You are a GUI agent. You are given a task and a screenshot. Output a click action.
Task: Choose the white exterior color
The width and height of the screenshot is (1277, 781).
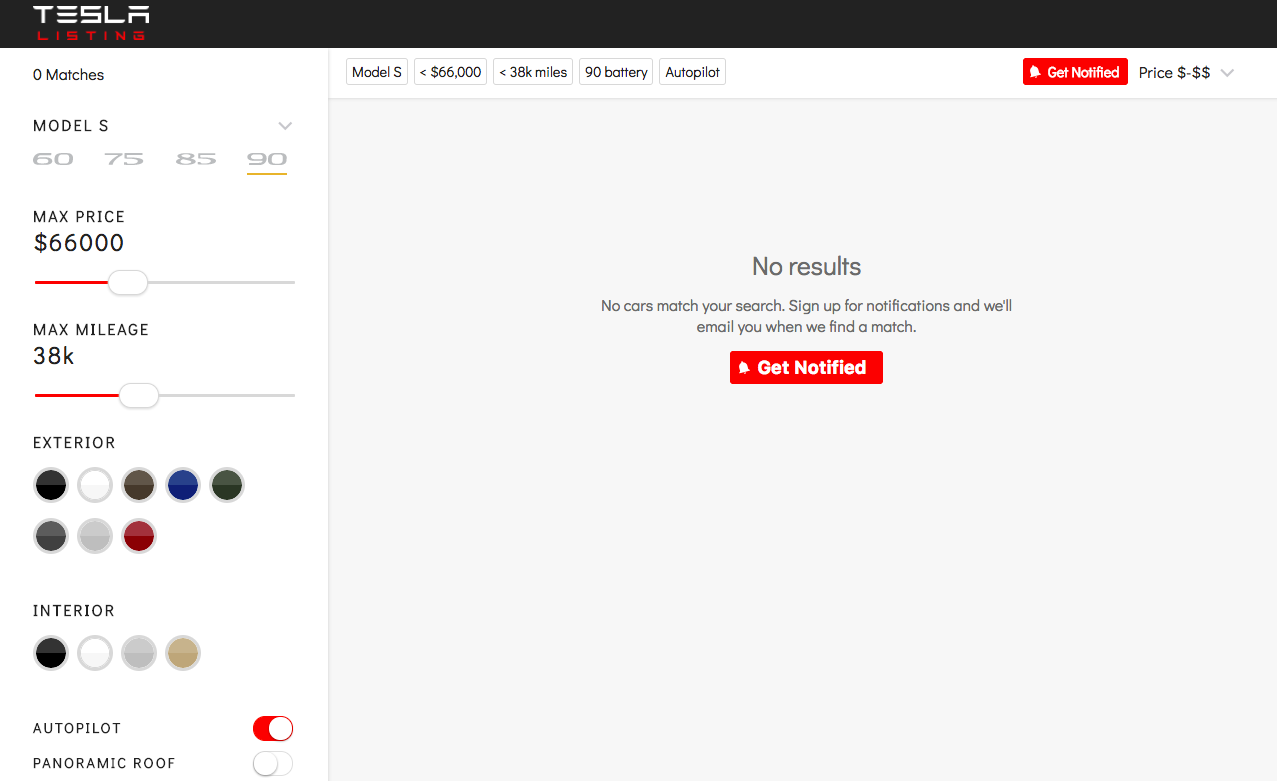tap(95, 485)
